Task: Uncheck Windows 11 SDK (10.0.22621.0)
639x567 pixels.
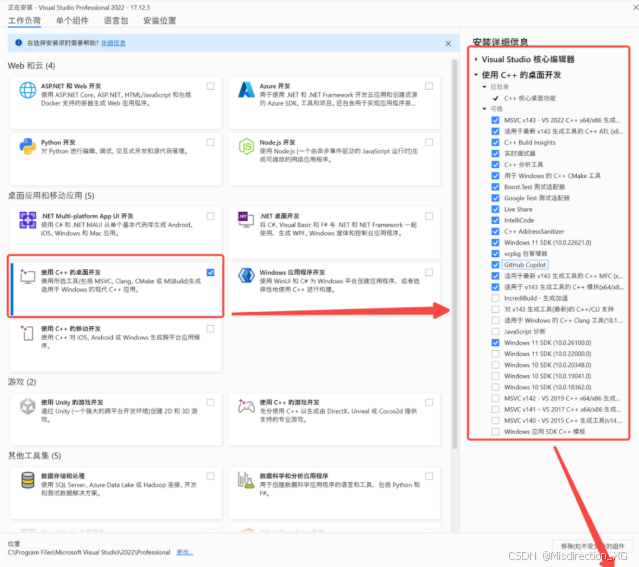Action: (x=495, y=243)
